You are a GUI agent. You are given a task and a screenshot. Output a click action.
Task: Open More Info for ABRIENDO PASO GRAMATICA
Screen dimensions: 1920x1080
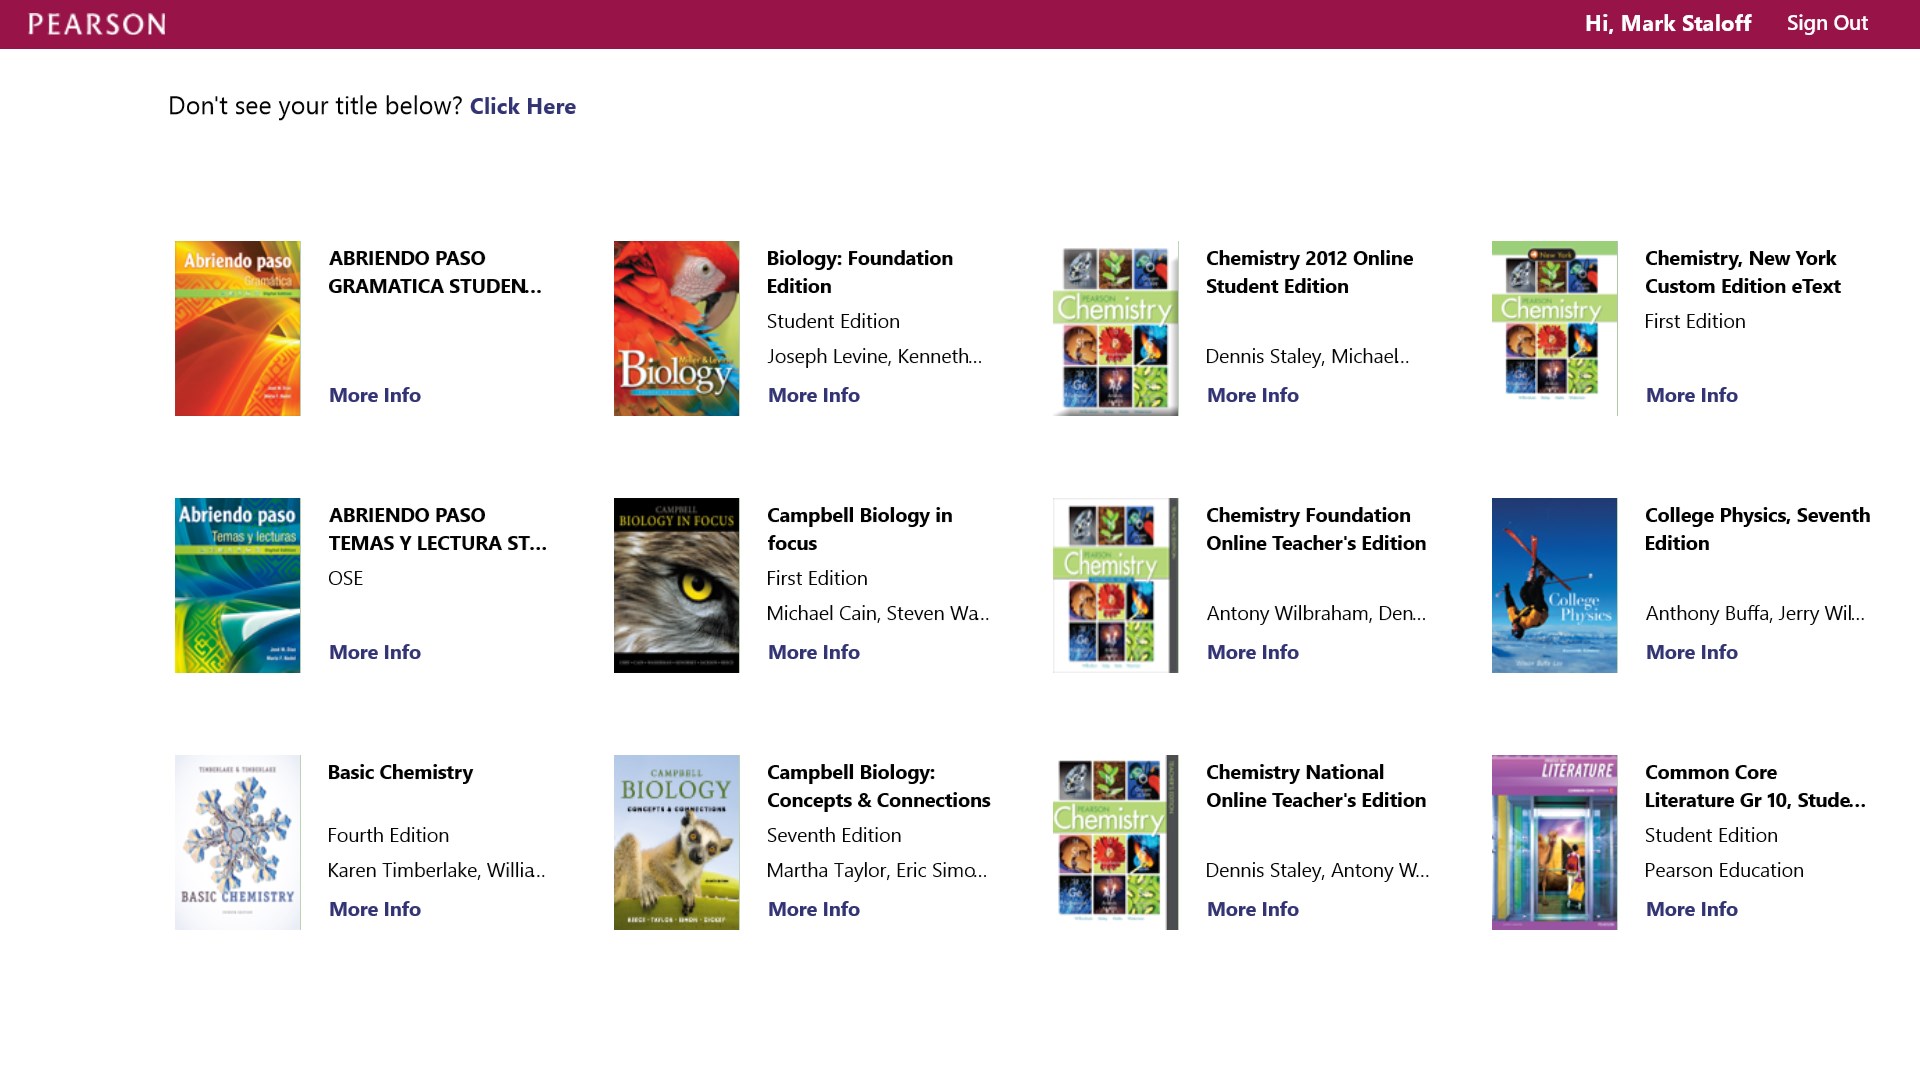(x=374, y=395)
